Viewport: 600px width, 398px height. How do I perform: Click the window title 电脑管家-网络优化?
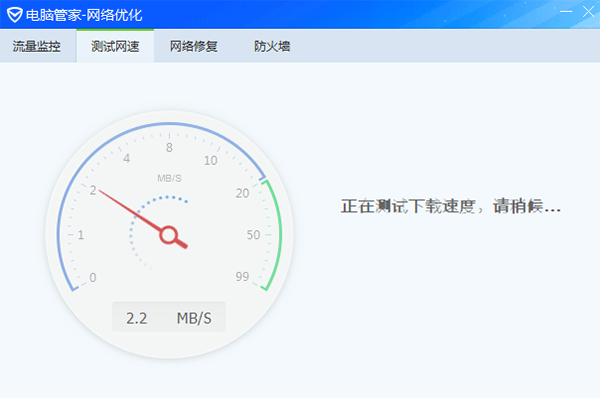pos(84,15)
